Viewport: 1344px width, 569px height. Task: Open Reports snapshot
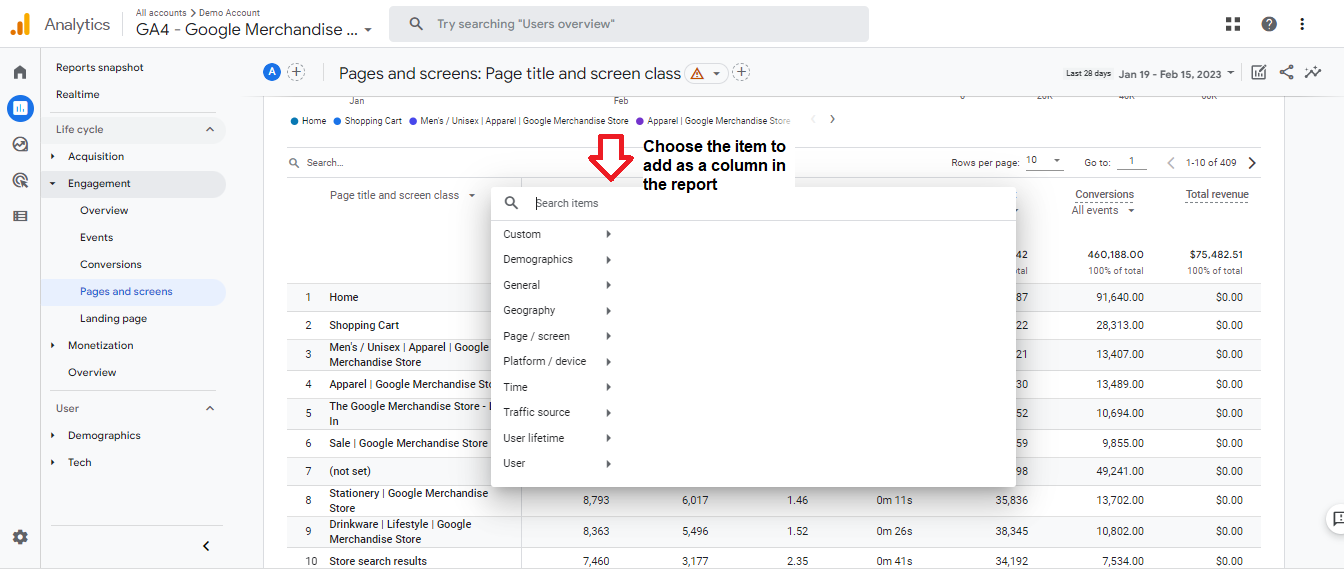click(100, 68)
